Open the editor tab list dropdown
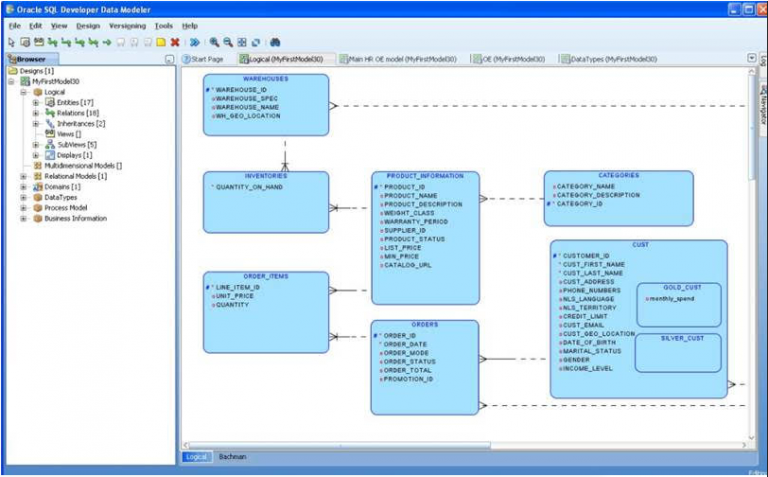The height and width of the screenshot is (477, 768). (751, 59)
